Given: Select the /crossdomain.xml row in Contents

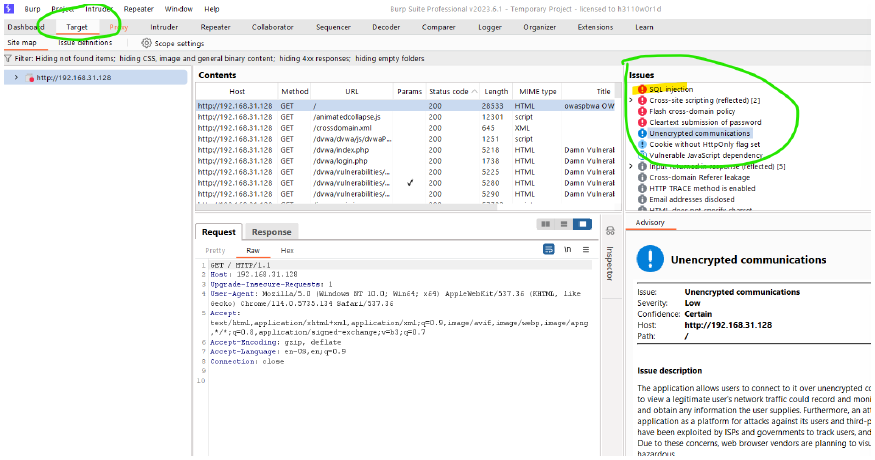Looking at the screenshot, I should (x=405, y=128).
